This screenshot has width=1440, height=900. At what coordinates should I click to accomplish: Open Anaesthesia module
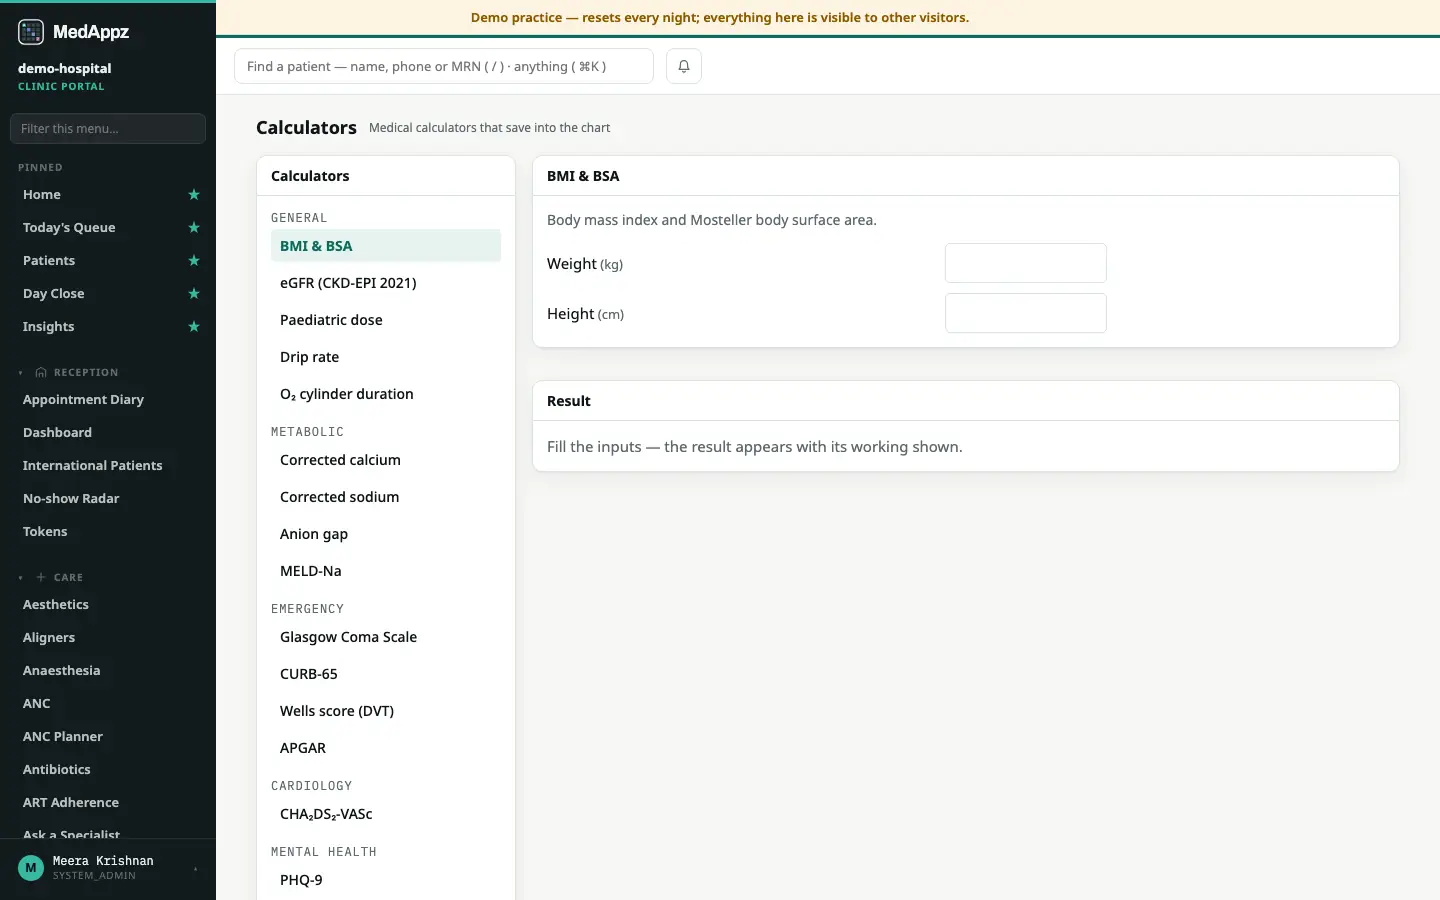pyautogui.click(x=62, y=671)
